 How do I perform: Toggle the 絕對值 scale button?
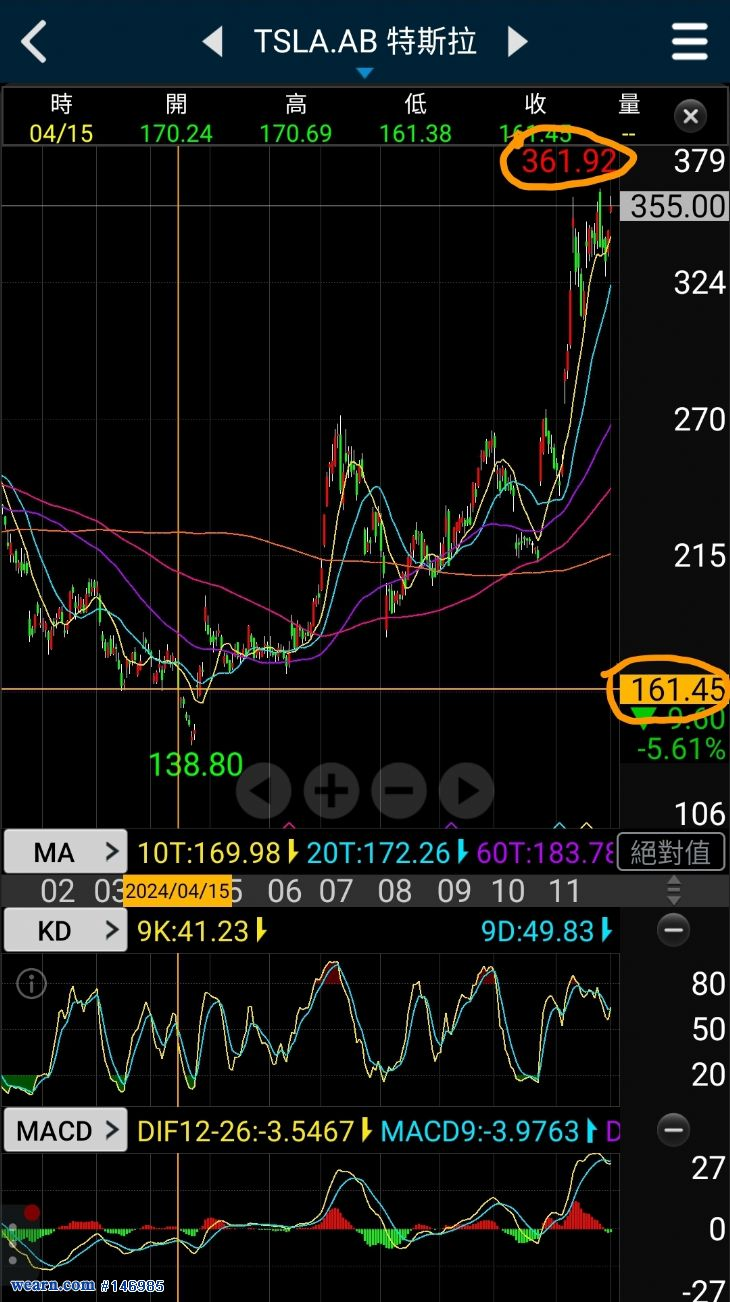coord(671,852)
